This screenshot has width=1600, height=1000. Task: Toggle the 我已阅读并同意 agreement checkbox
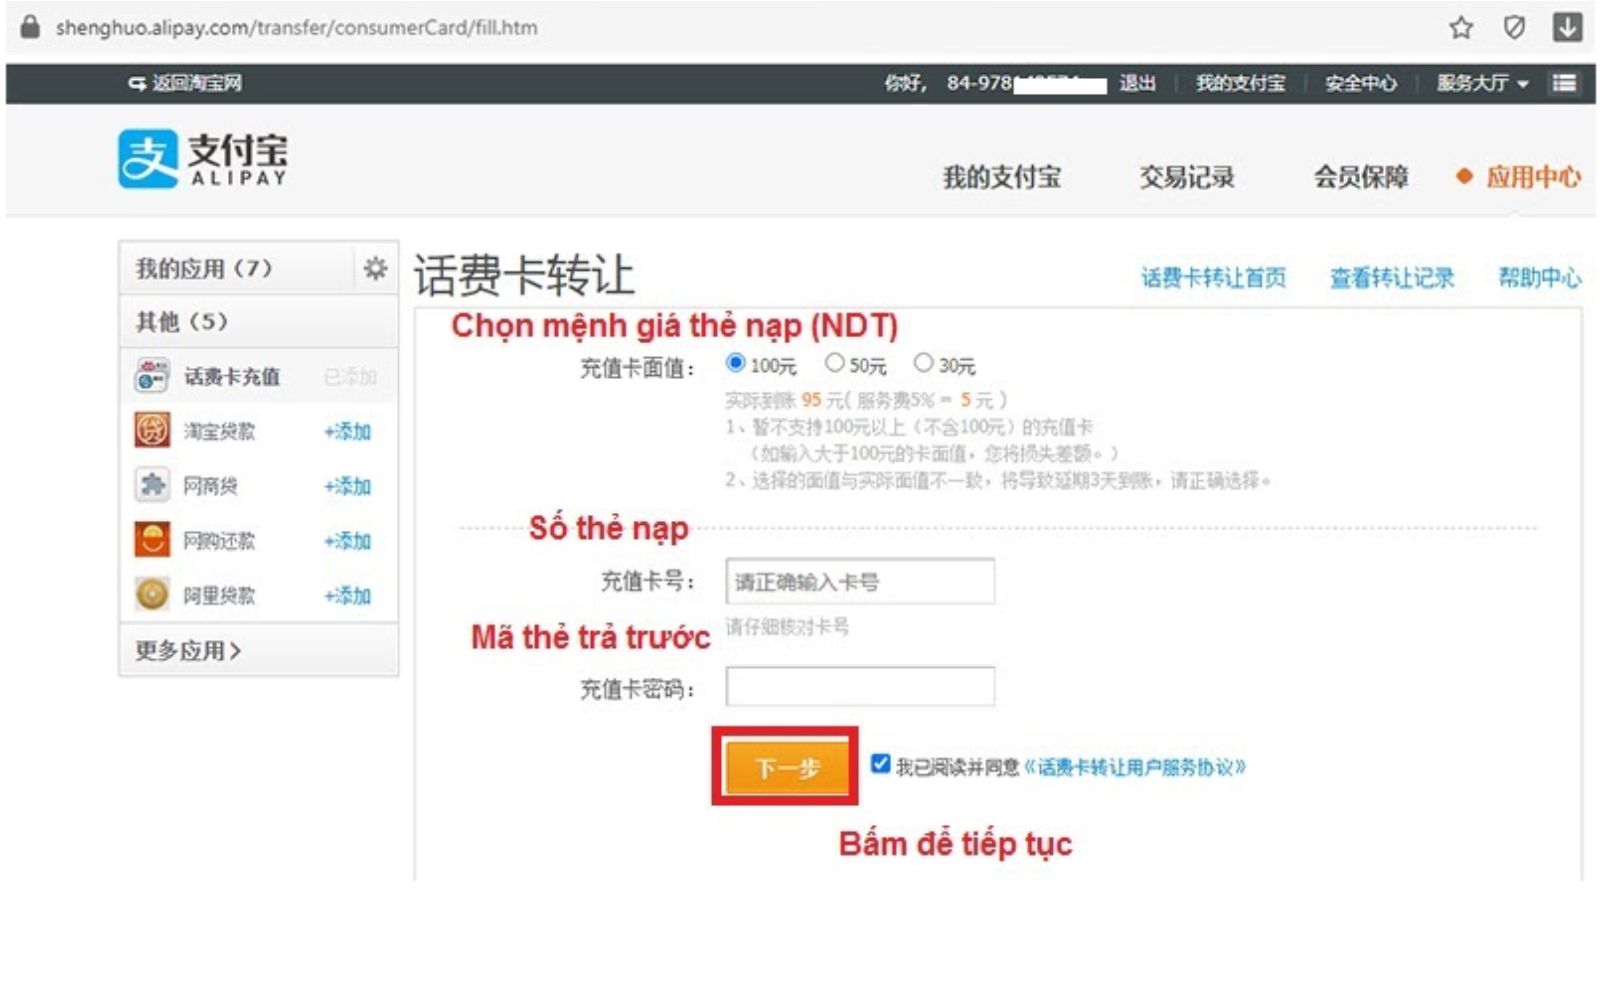880,764
